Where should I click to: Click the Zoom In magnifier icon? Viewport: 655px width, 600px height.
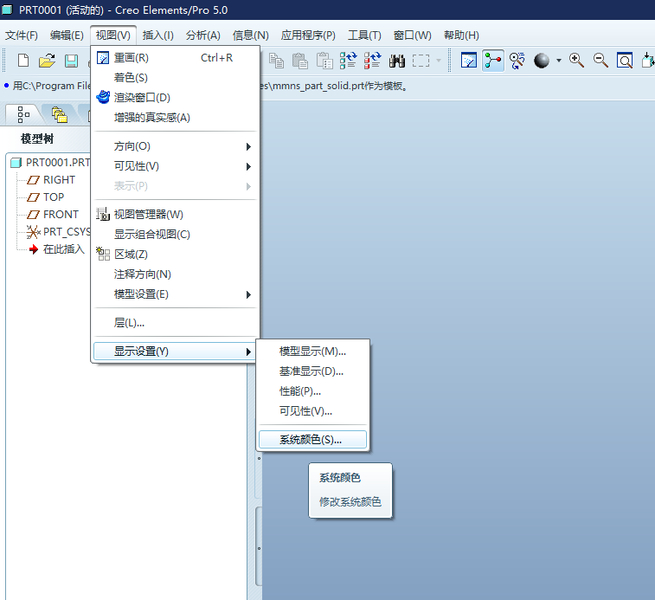coord(576,61)
